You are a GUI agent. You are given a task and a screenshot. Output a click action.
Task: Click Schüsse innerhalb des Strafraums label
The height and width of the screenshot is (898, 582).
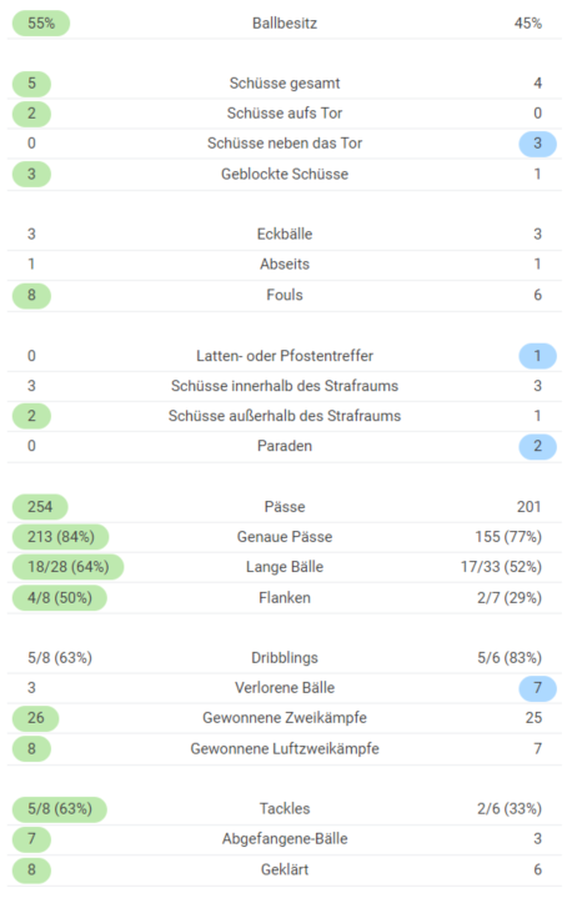[x=285, y=386]
